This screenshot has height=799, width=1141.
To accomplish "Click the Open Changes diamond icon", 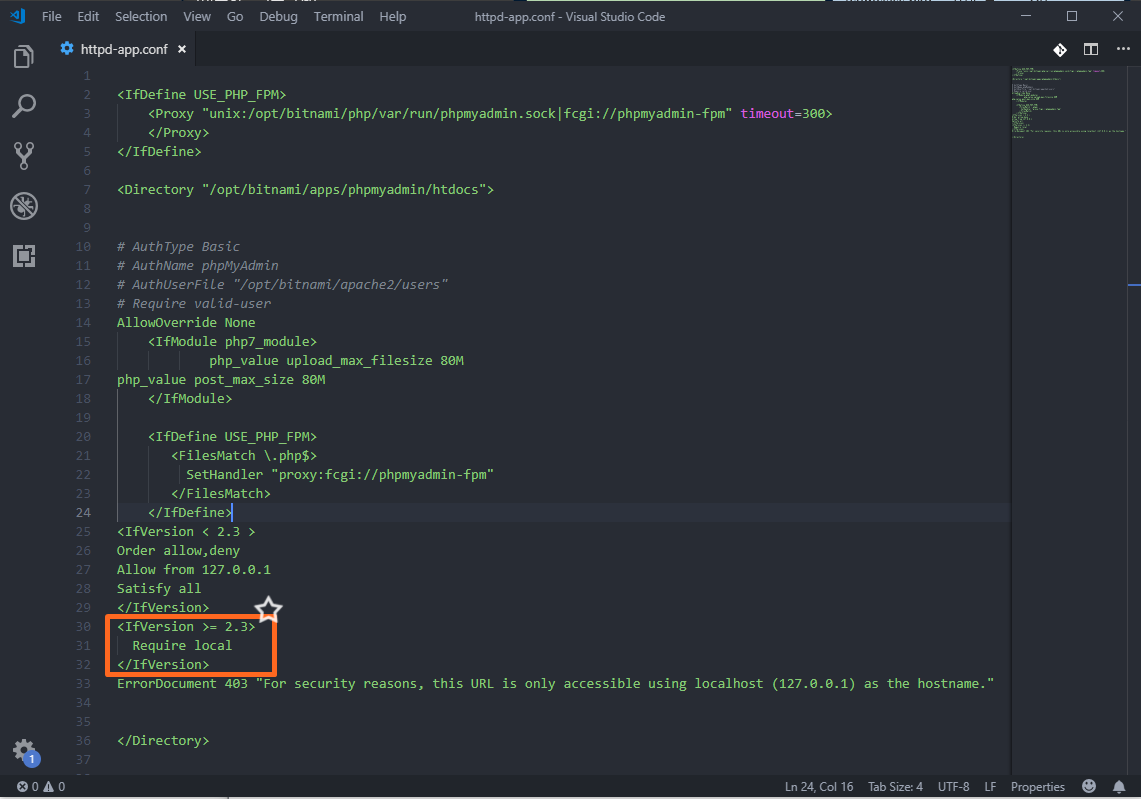I will [x=1060, y=49].
